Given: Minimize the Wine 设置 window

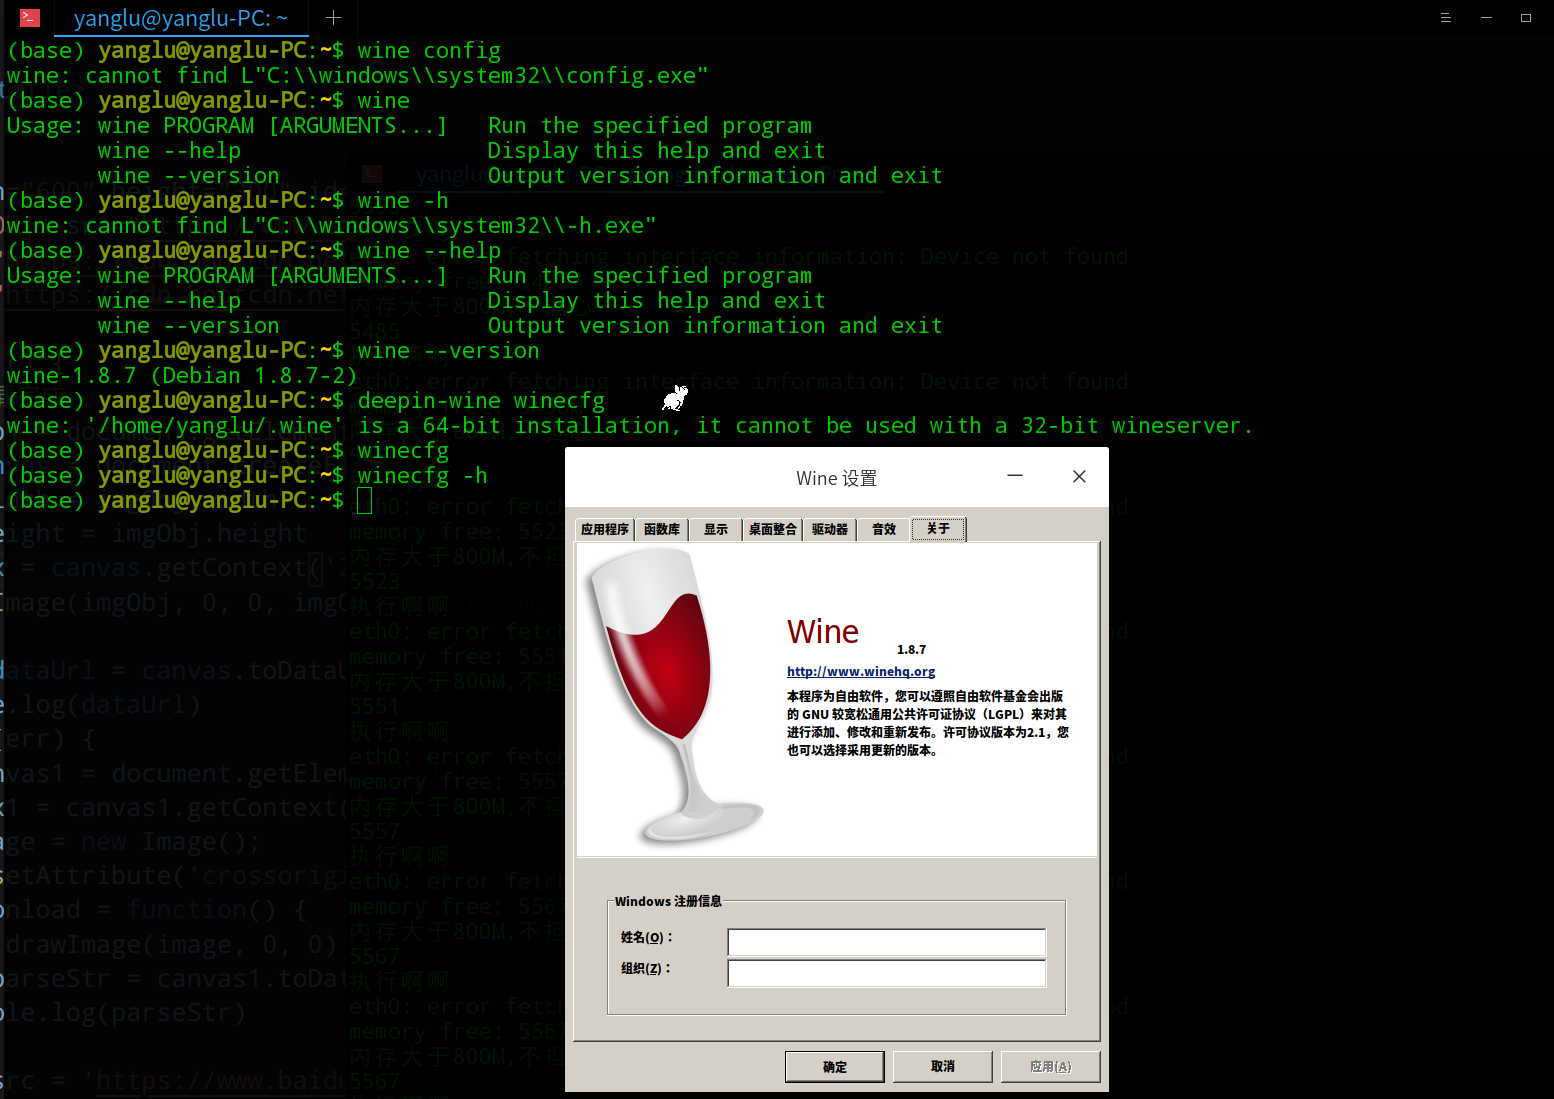Looking at the screenshot, I should coord(1015,477).
